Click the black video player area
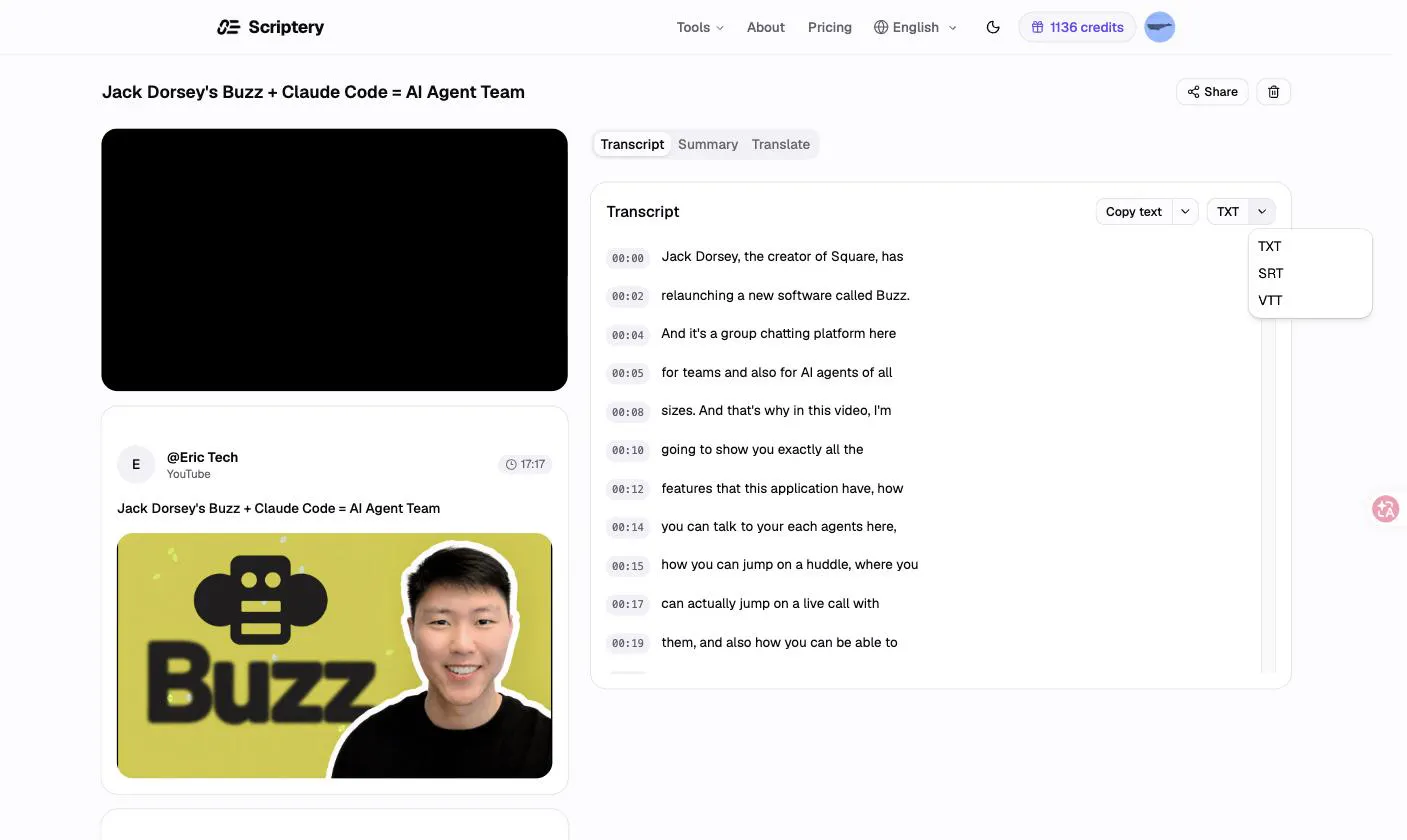This screenshot has height=840, width=1407. pyautogui.click(x=334, y=260)
